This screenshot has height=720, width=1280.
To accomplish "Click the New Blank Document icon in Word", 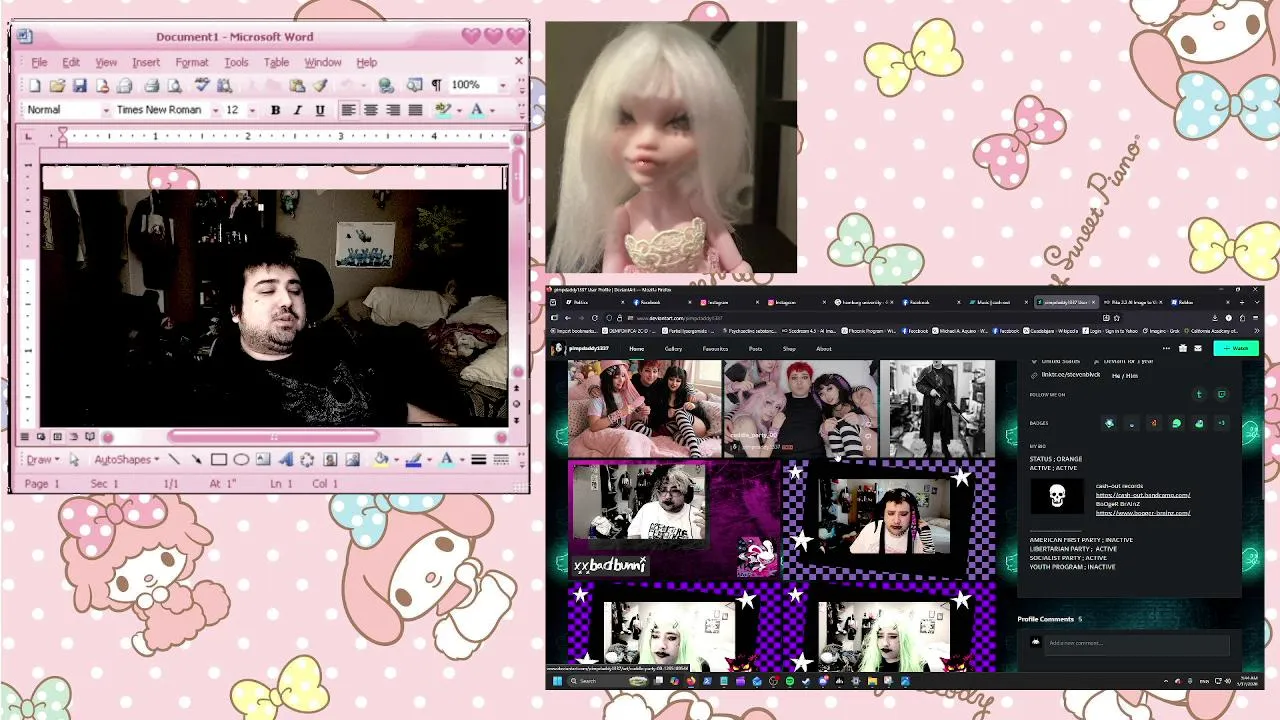I will (35, 86).
